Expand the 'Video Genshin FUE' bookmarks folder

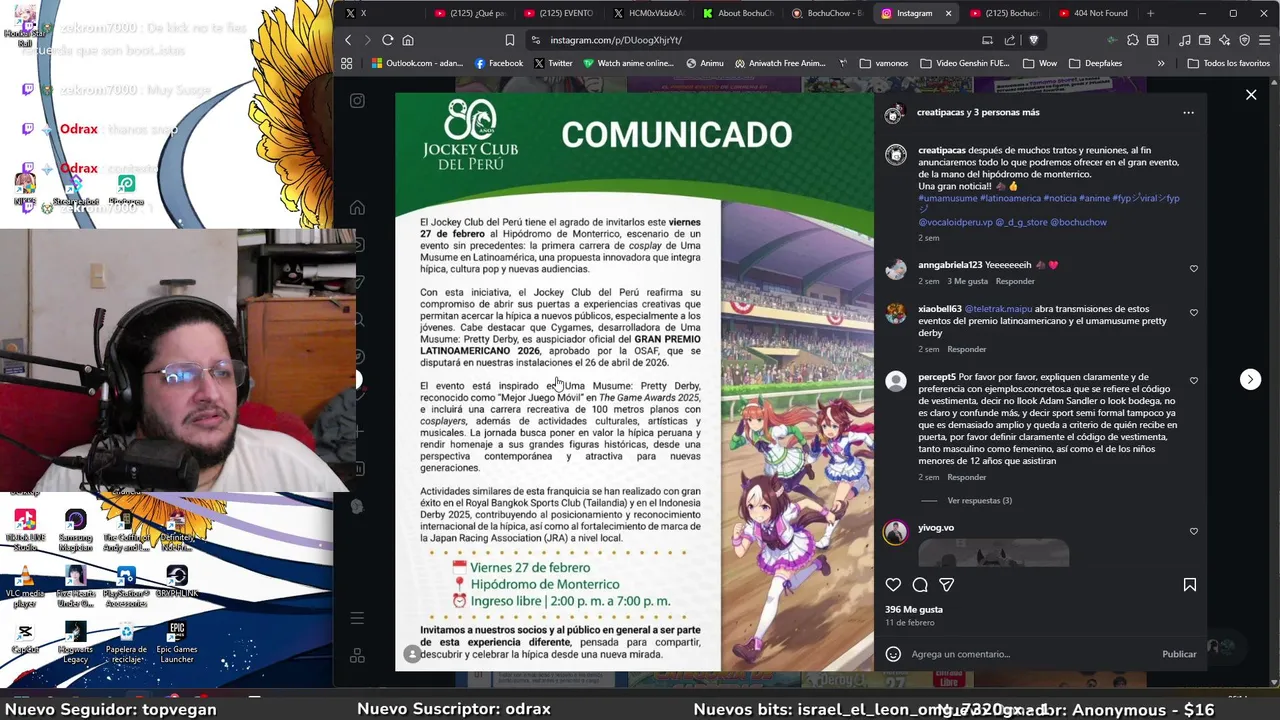965,63
